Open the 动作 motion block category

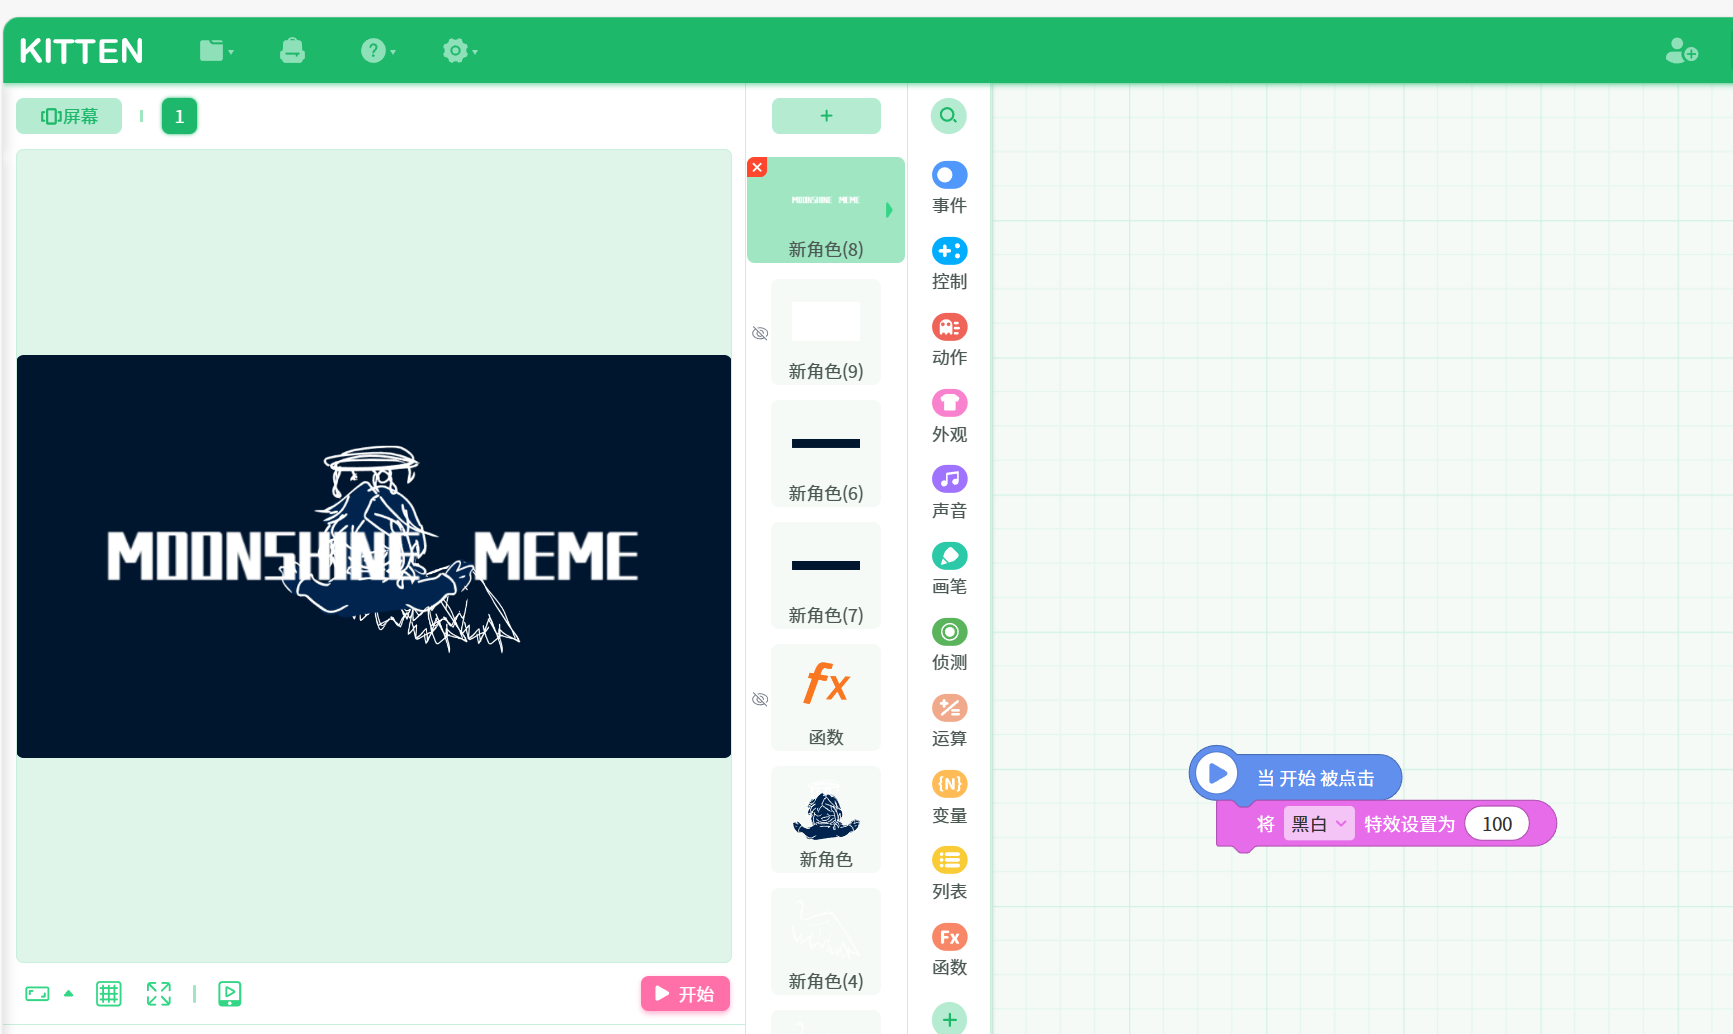pyautogui.click(x=949, y=341)
